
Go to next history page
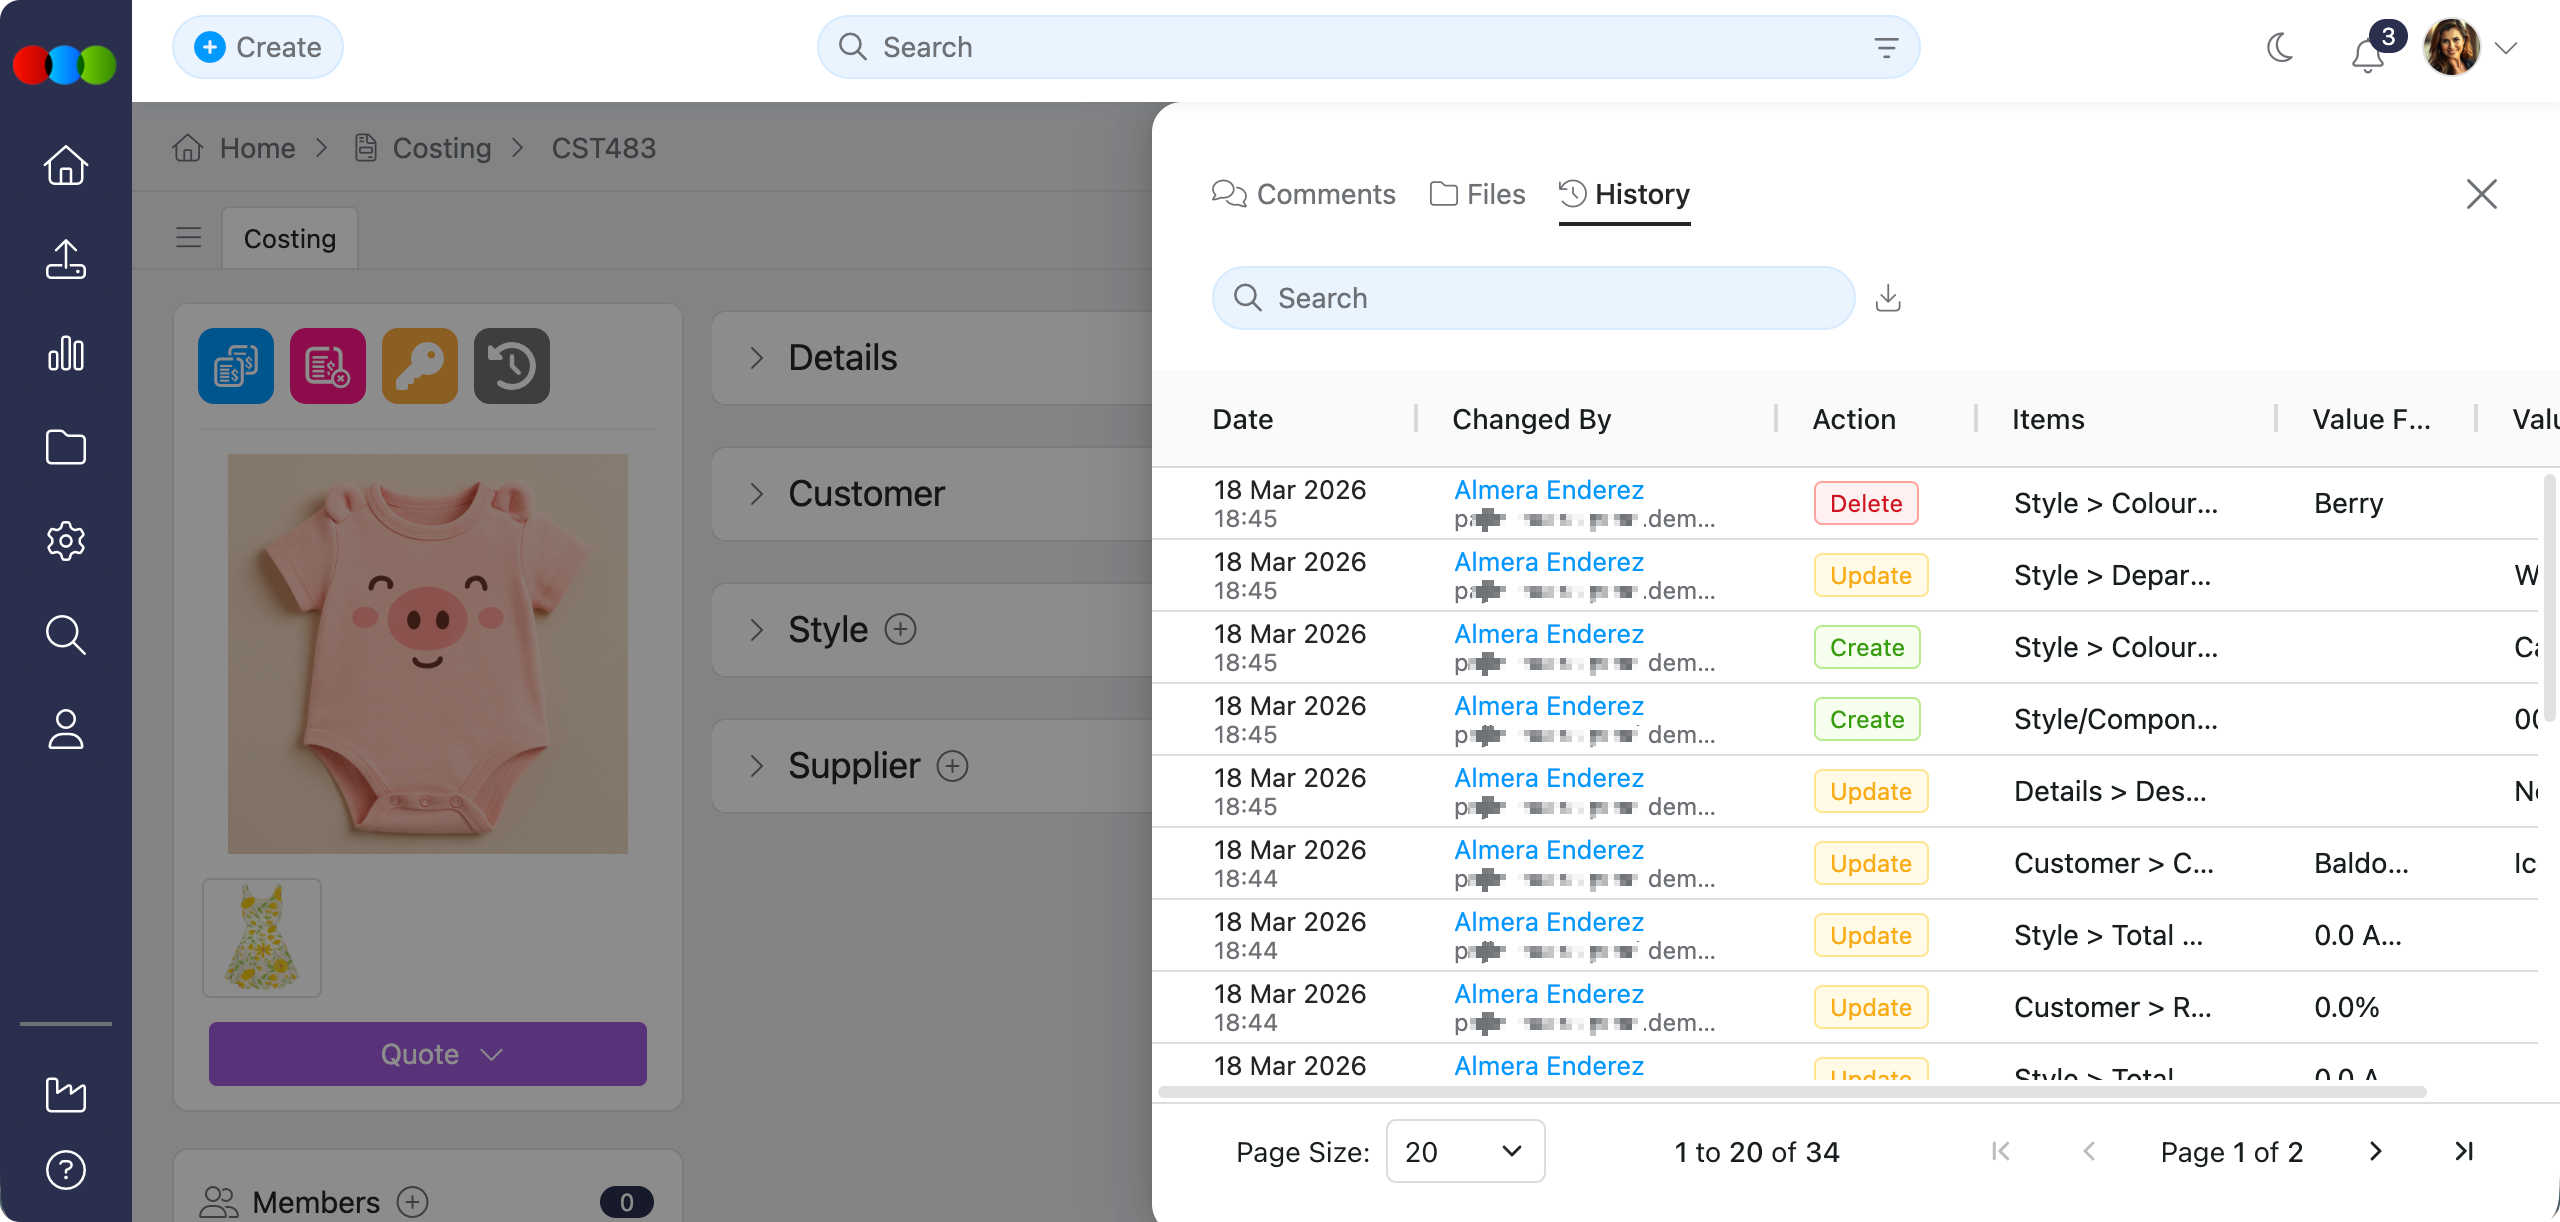[x=2375, y=1151]
